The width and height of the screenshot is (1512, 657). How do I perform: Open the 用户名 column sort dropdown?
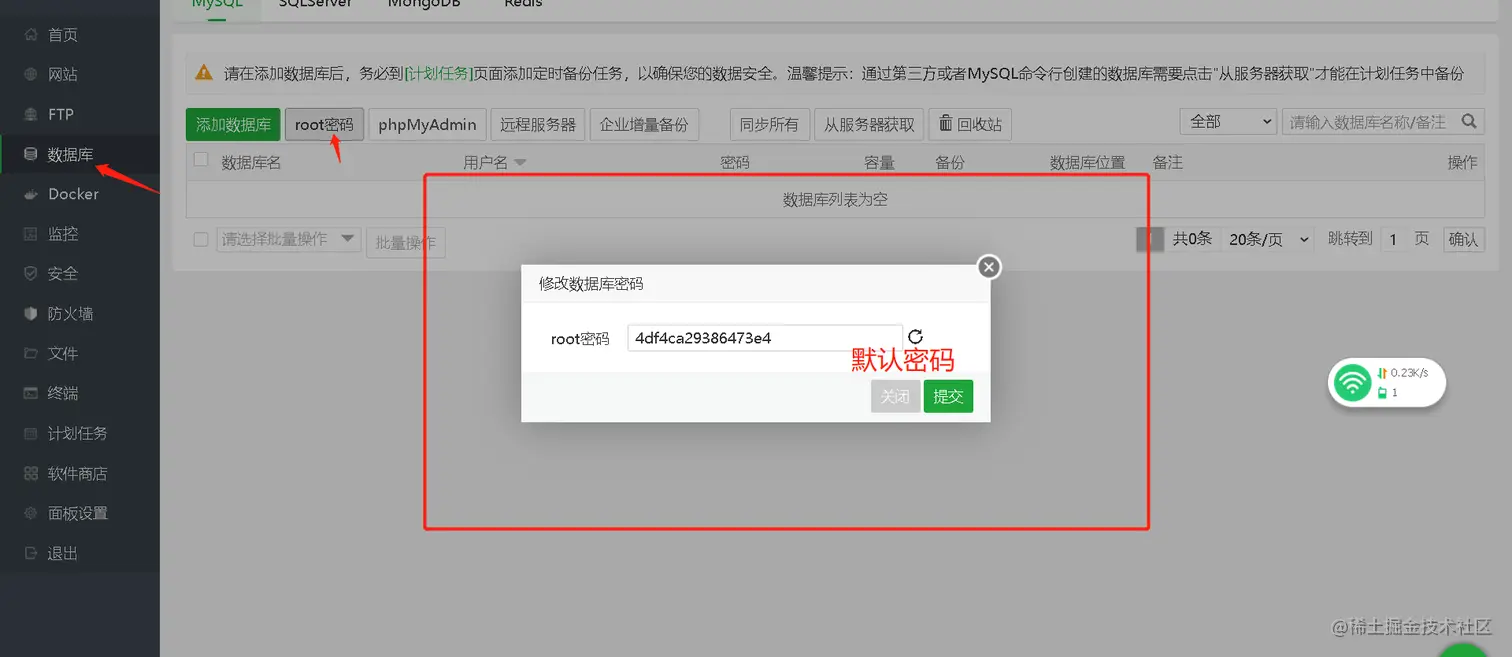click(x=519, y=162)
